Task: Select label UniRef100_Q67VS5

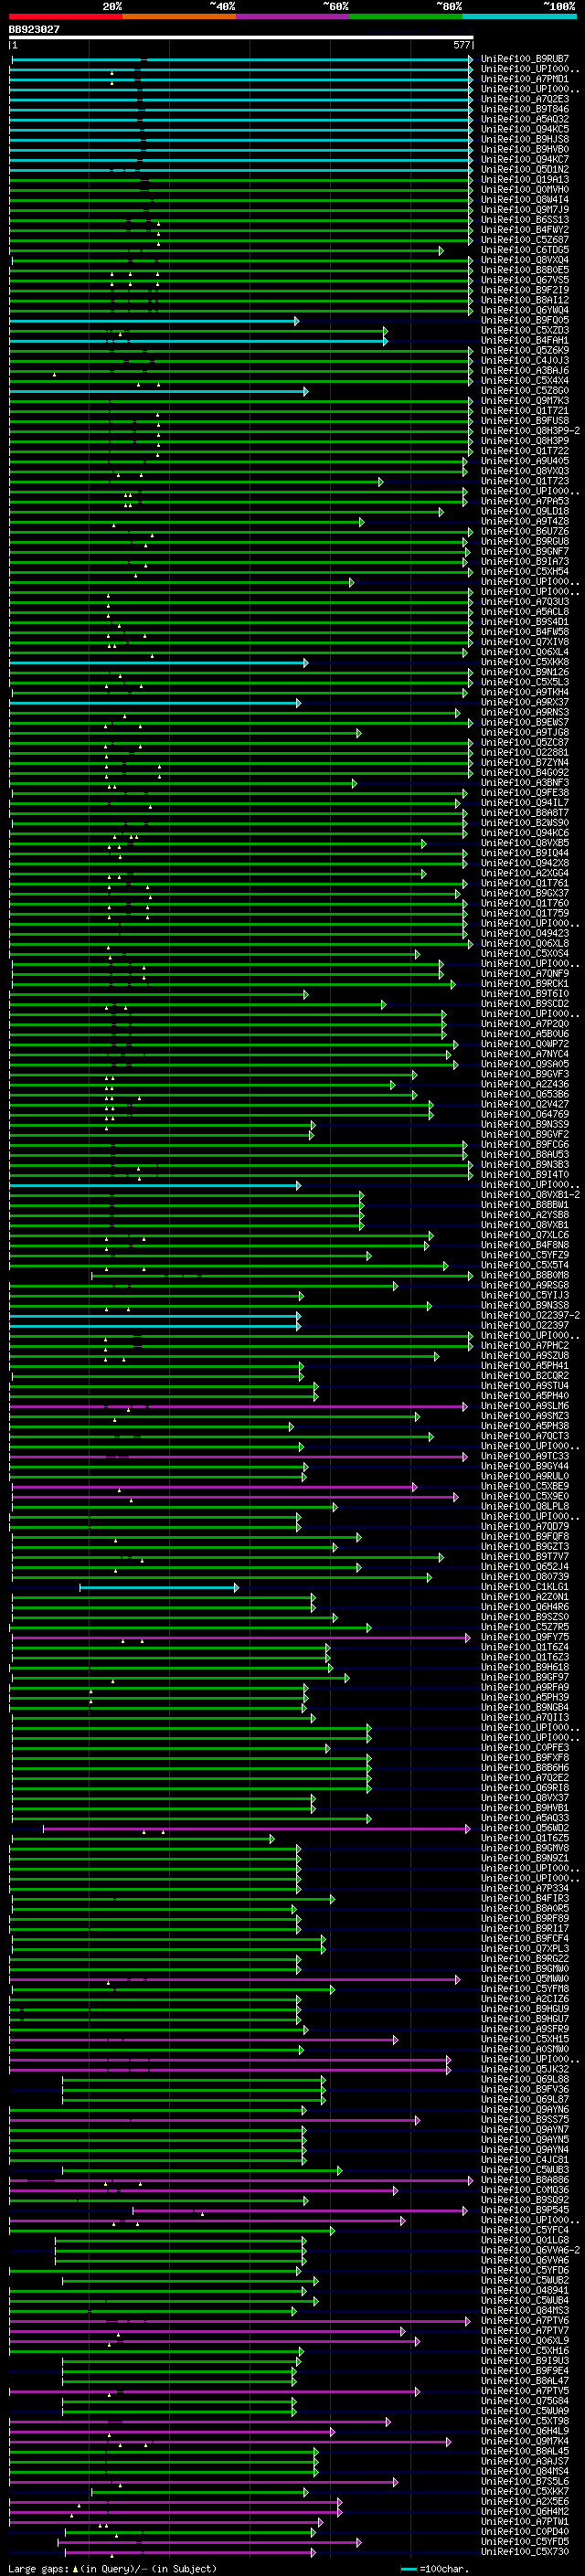Action: click(524, 280)
